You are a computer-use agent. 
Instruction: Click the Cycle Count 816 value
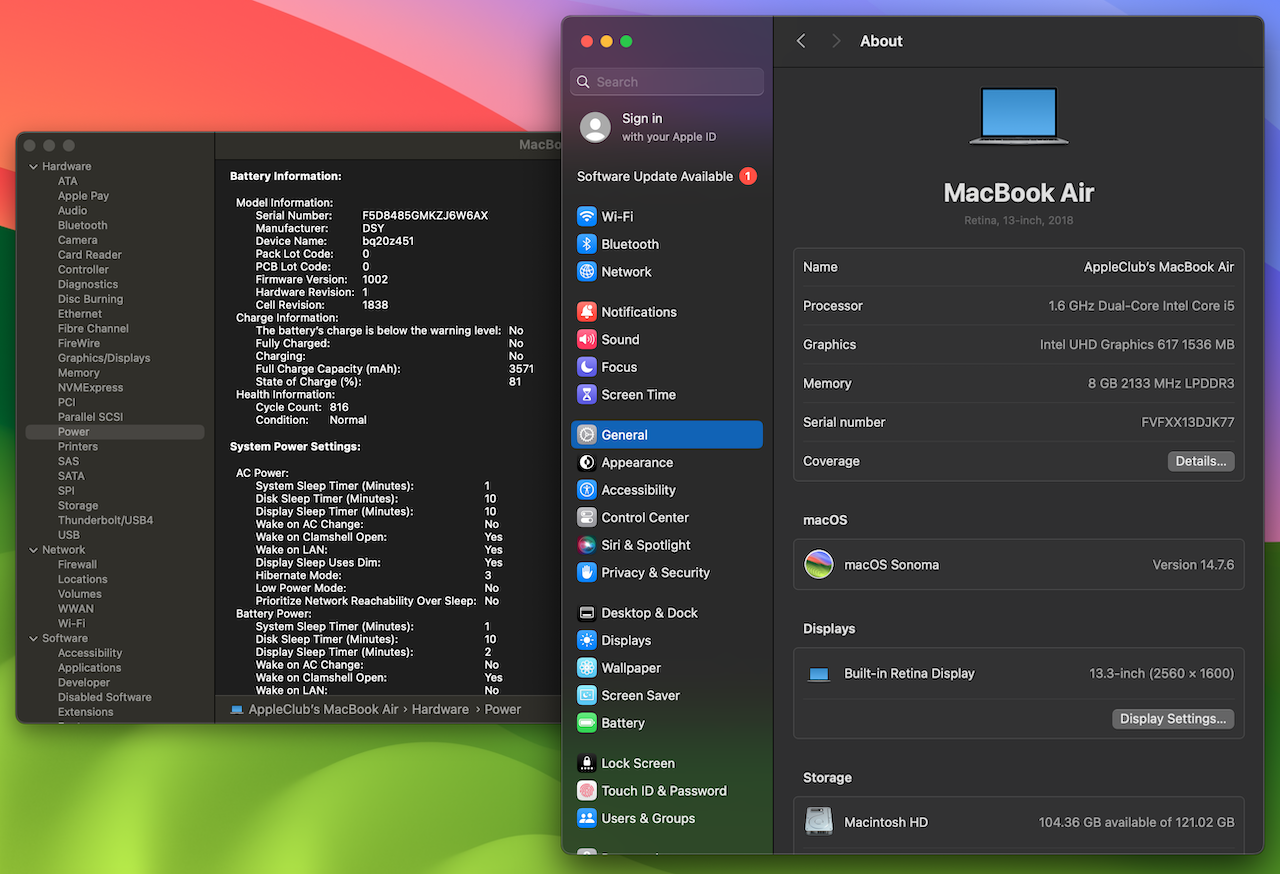pyautogui.click(x=339, y=408)
